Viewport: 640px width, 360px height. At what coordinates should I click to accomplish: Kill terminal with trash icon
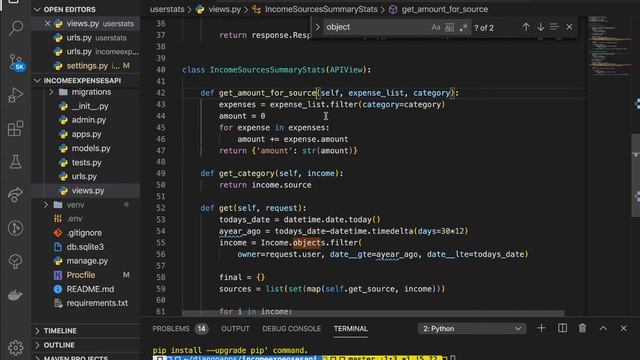click(x=582, y=329)
